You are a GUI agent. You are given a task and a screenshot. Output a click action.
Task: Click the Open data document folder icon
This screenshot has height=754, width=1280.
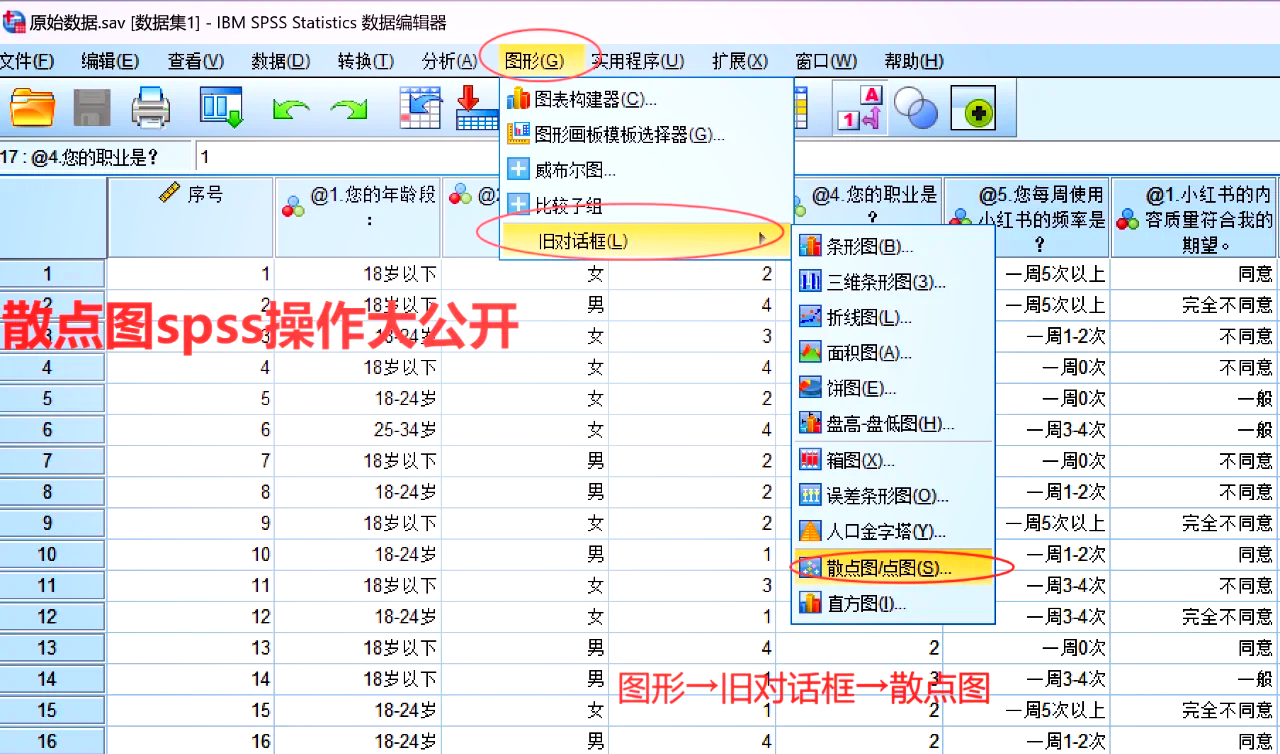[x=32, y=108]
